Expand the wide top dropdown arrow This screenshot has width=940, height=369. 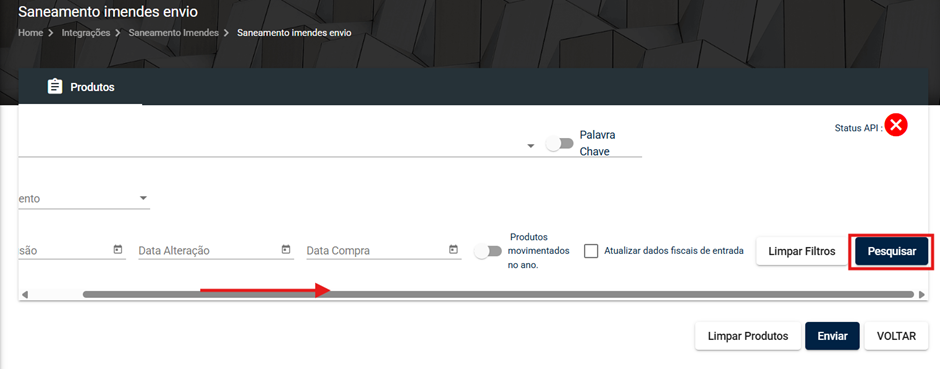531,146
